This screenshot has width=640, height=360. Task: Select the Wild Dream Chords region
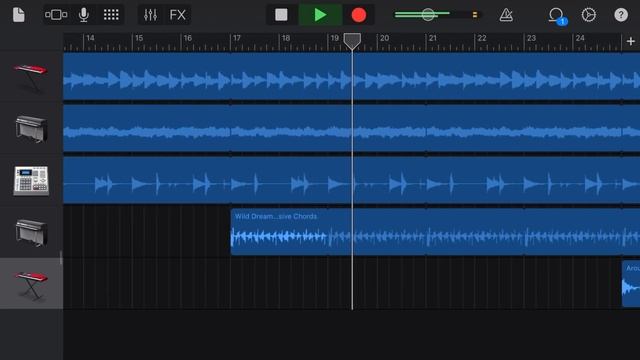point(435,232)
